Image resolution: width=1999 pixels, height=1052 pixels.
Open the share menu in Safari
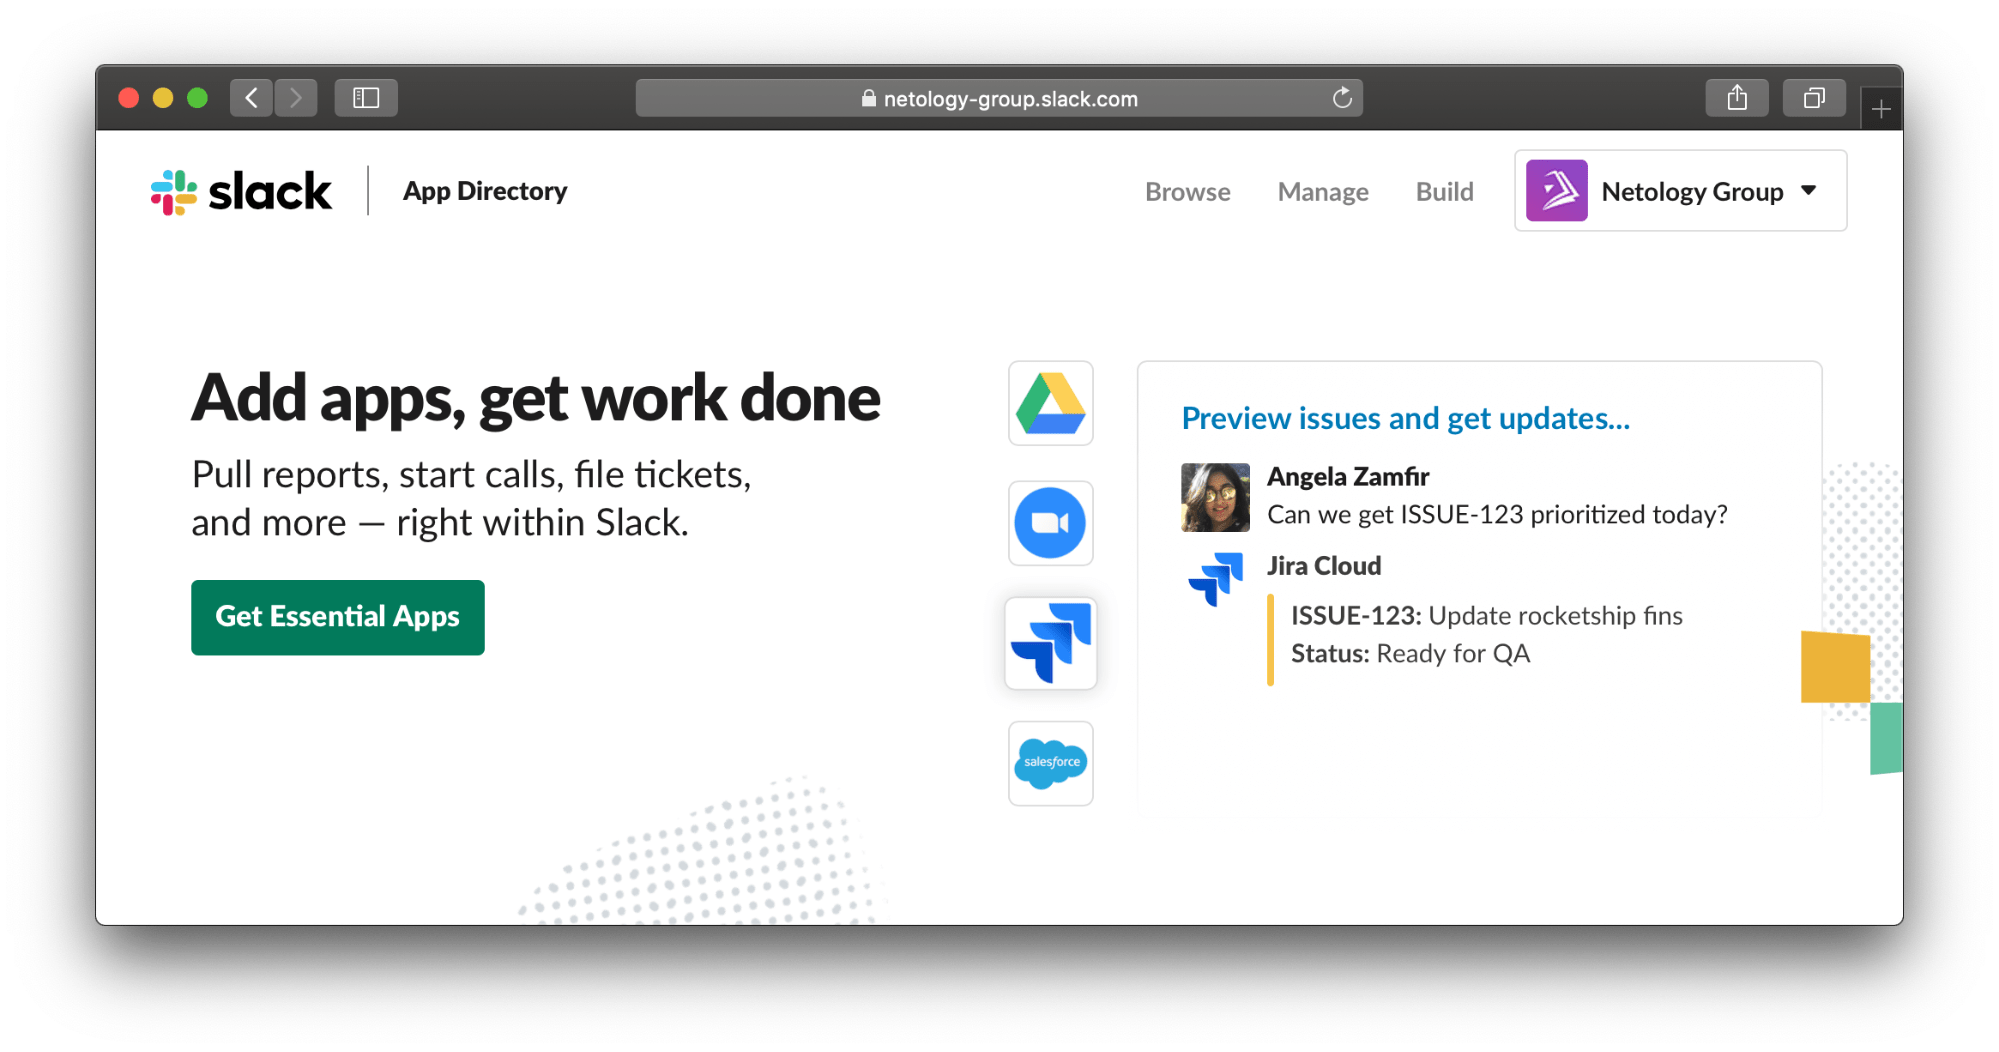point(1737,97)
